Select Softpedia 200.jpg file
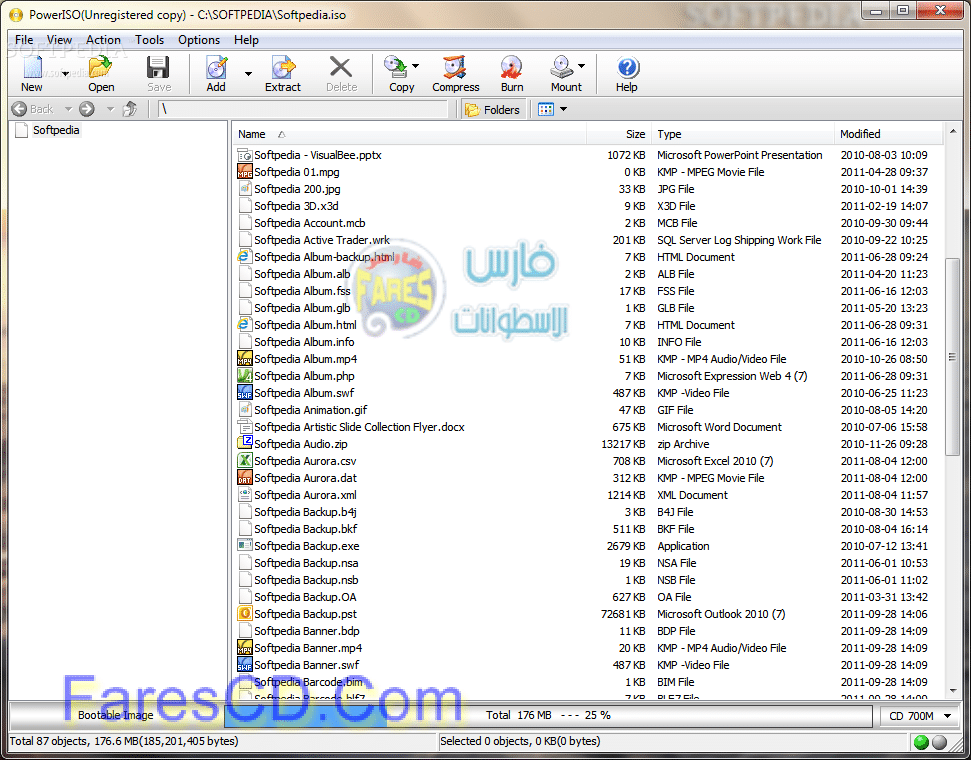Viewport: 971px width, 760px height. coord(297,189)
